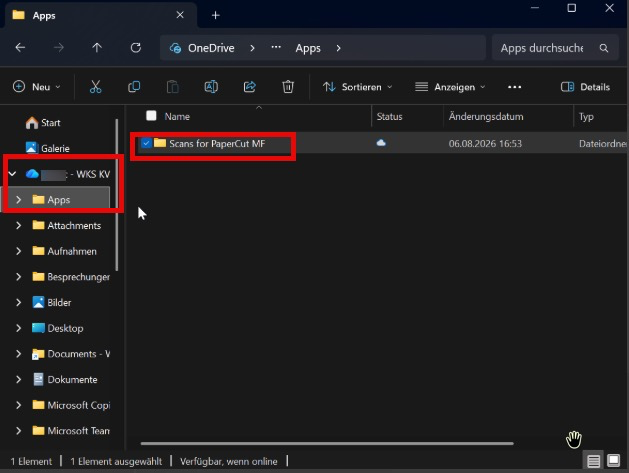Image resolution: width=629 pixels, height=473 pixels.
Task: Click the Rename icon
Action: pyautogui.click(x=211, y=87)
